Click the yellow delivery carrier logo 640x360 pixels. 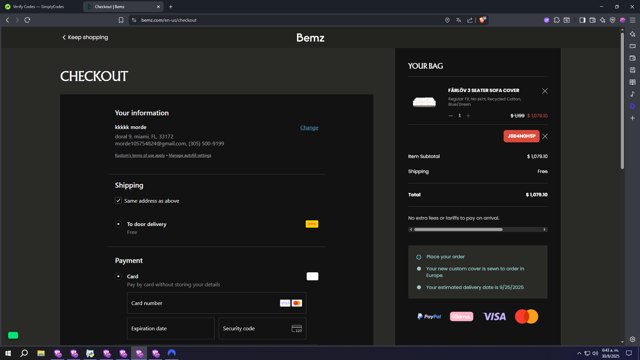click(312, 224)
